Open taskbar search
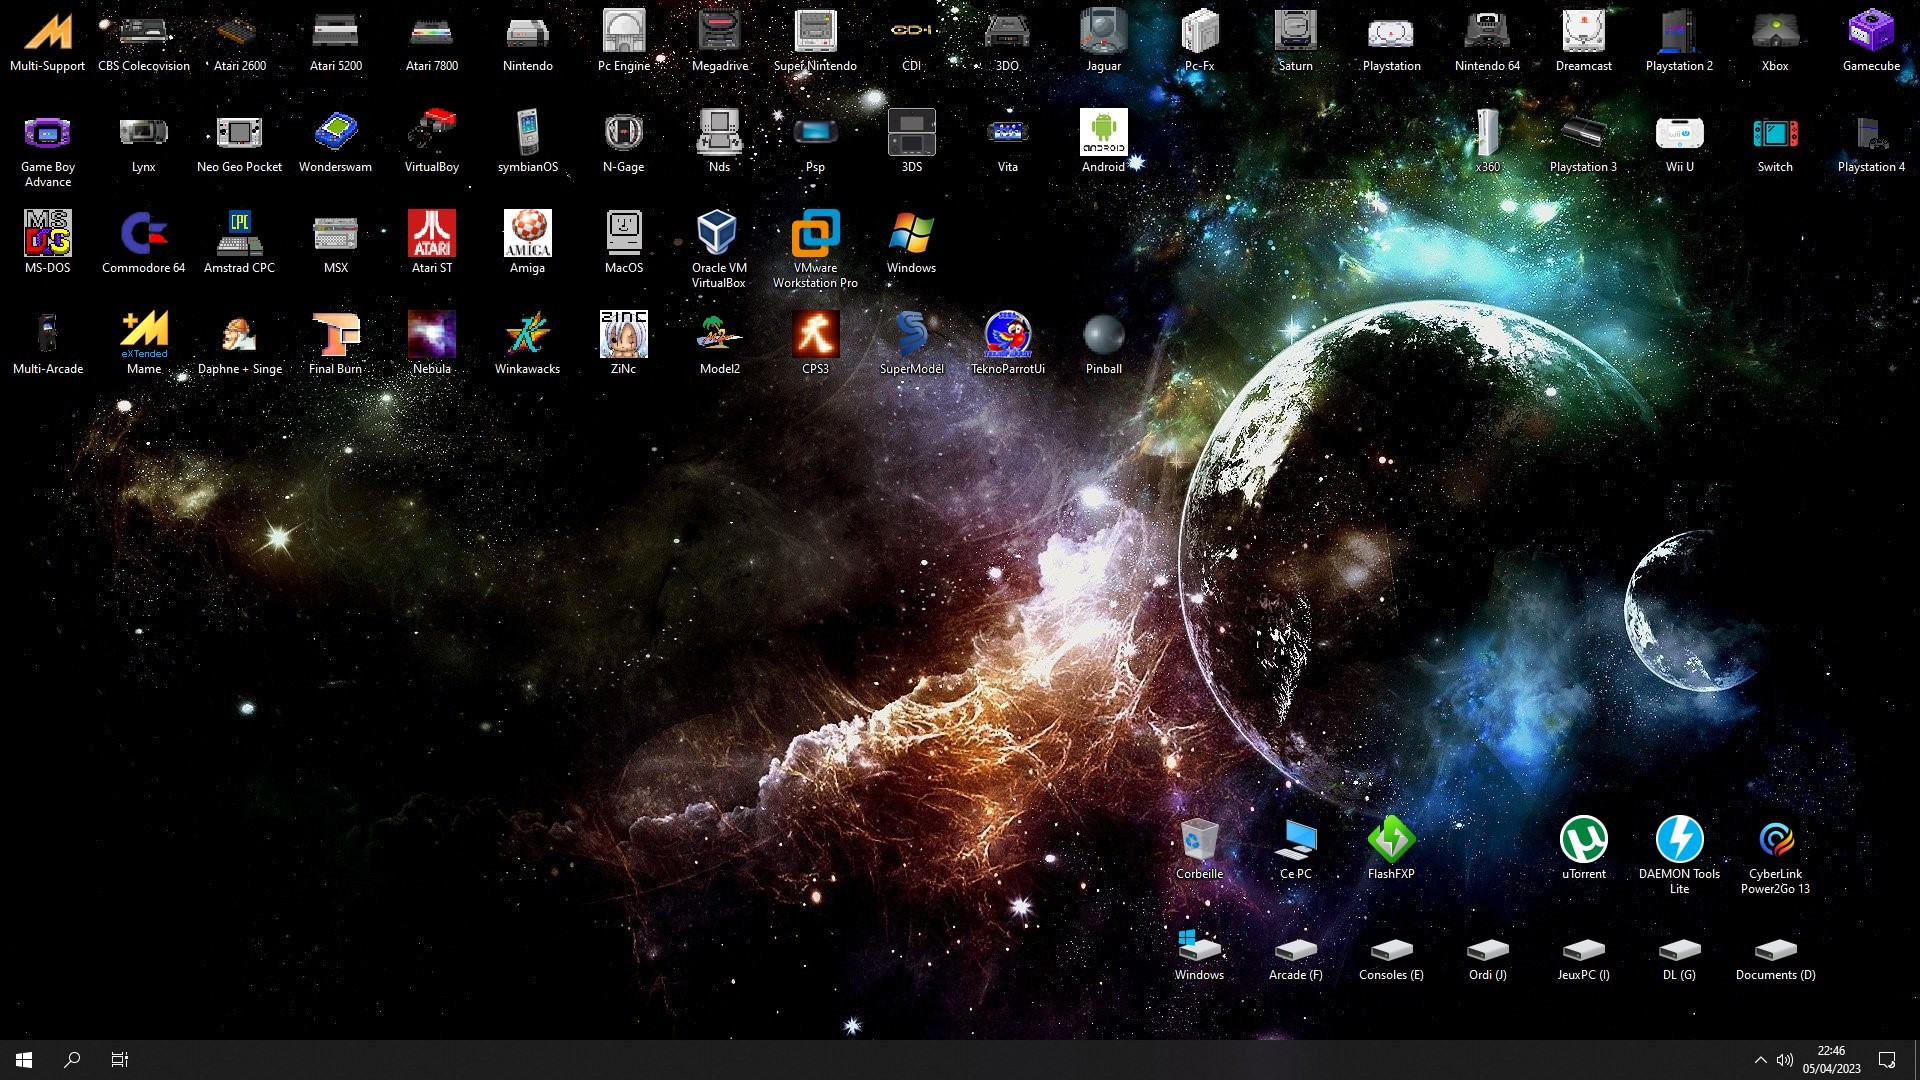 click(x=72, y=1060)
